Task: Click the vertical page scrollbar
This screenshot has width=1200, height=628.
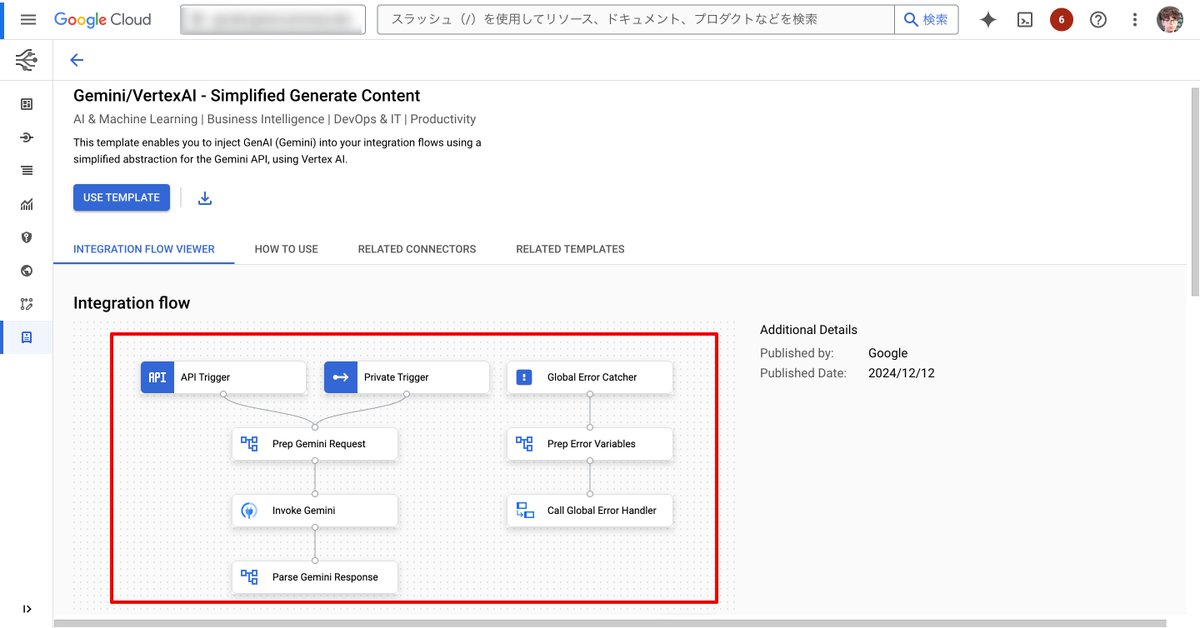Action: (x=1194, y=190)
